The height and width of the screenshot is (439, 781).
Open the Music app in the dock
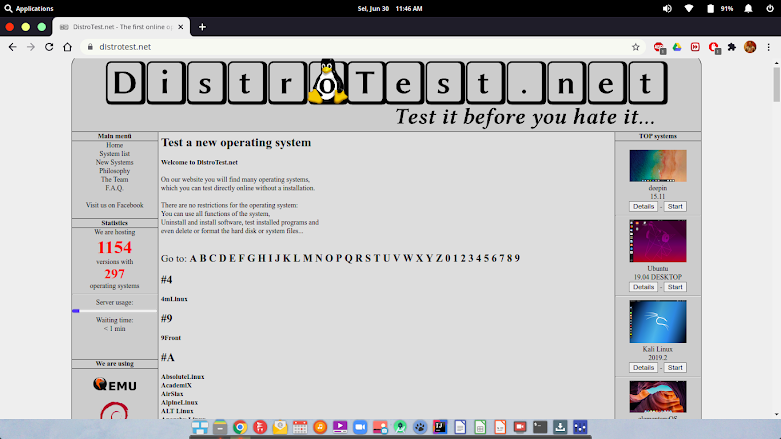[320, 427]
